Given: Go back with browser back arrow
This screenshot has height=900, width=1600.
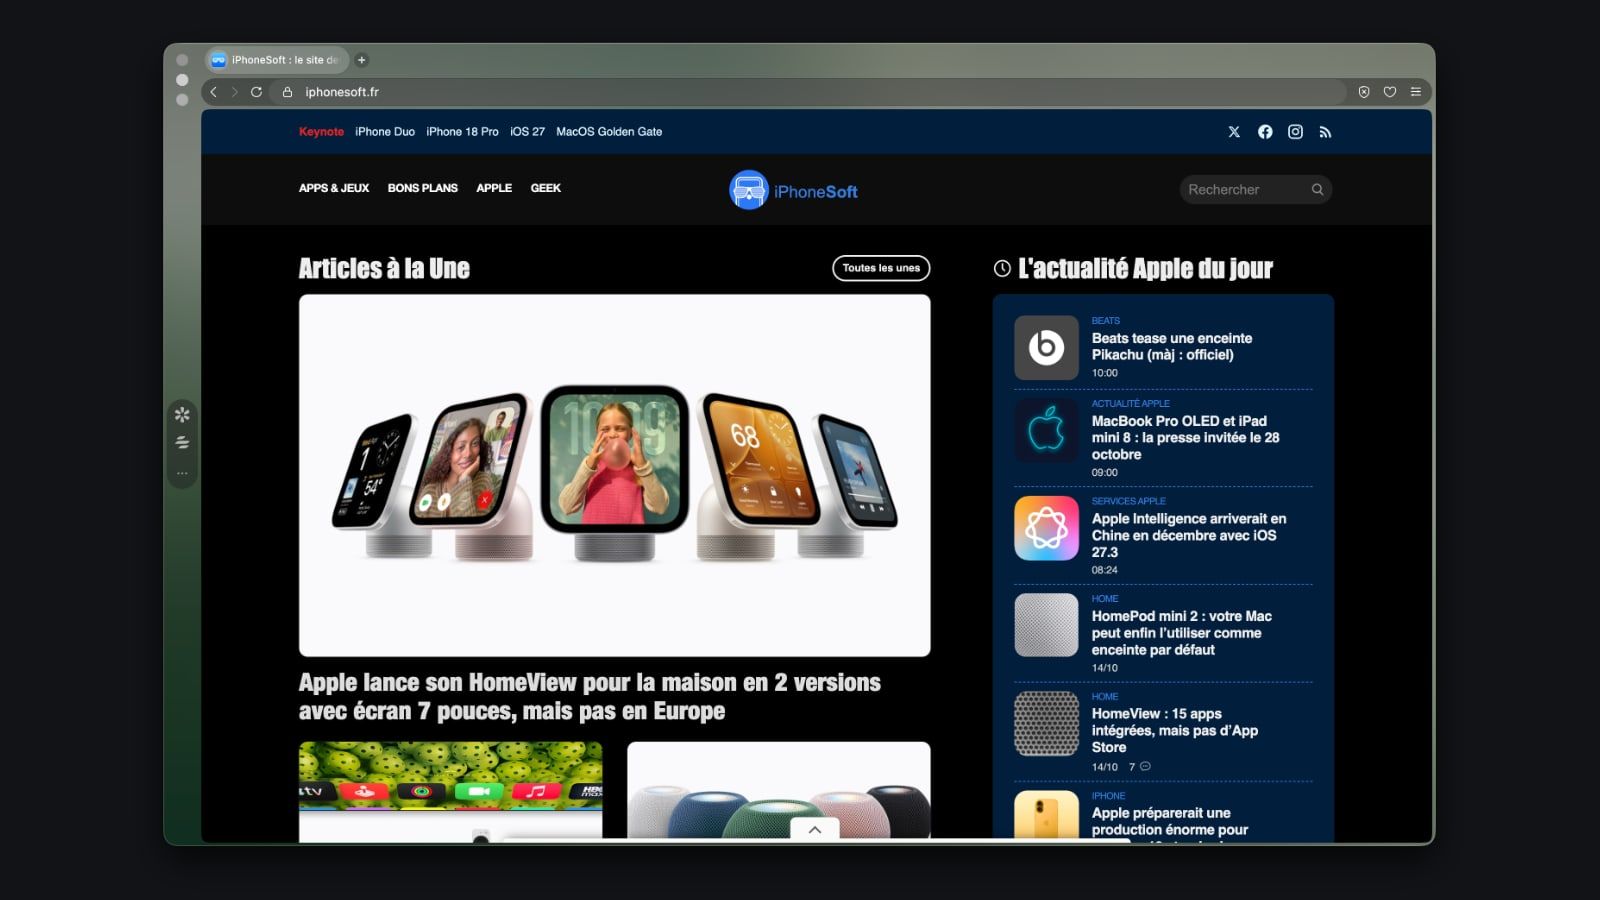Looking at the screenshot, I should click(x=213, y=92).
